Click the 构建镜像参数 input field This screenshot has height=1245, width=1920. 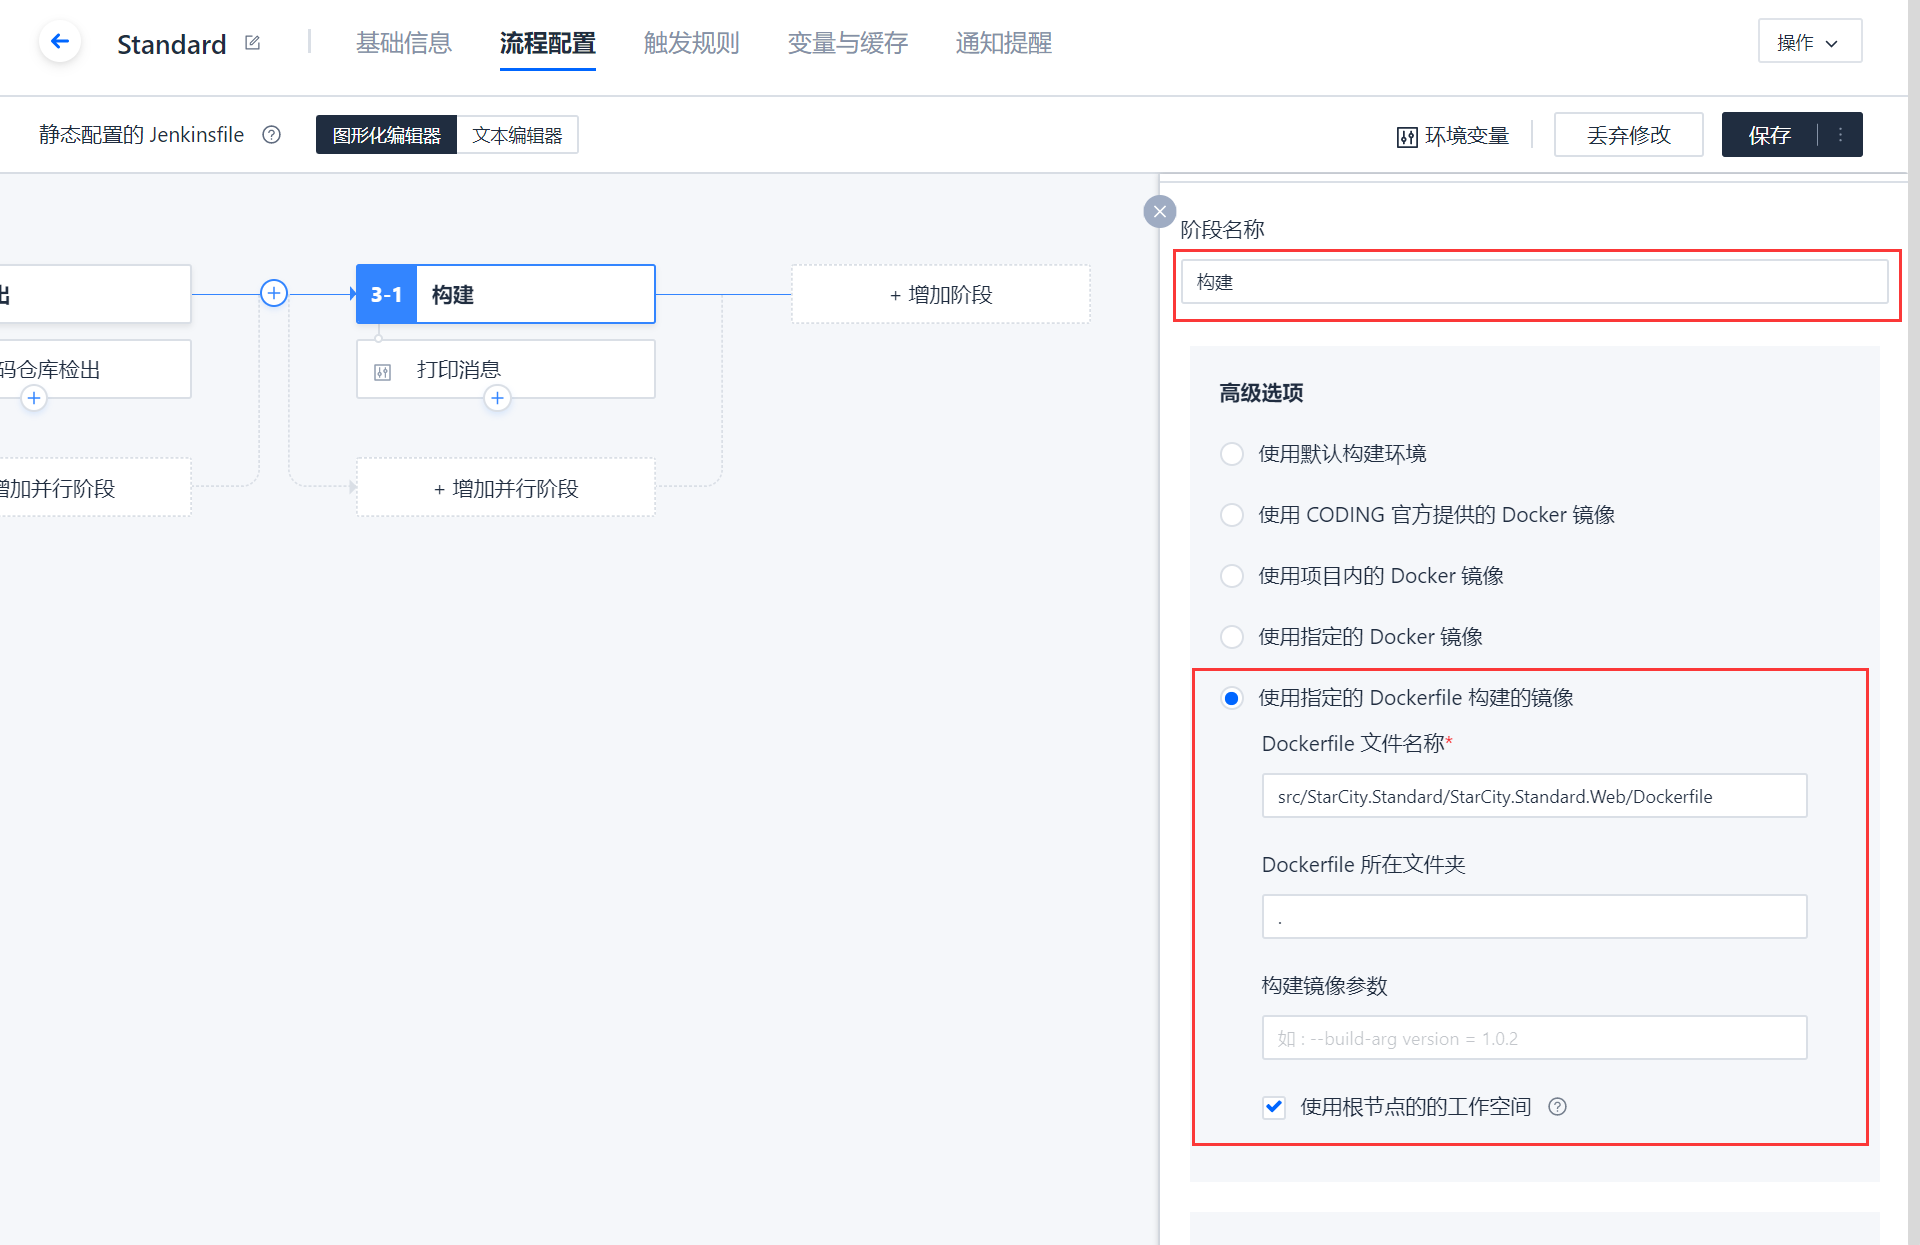(x=1533, y=1038)
